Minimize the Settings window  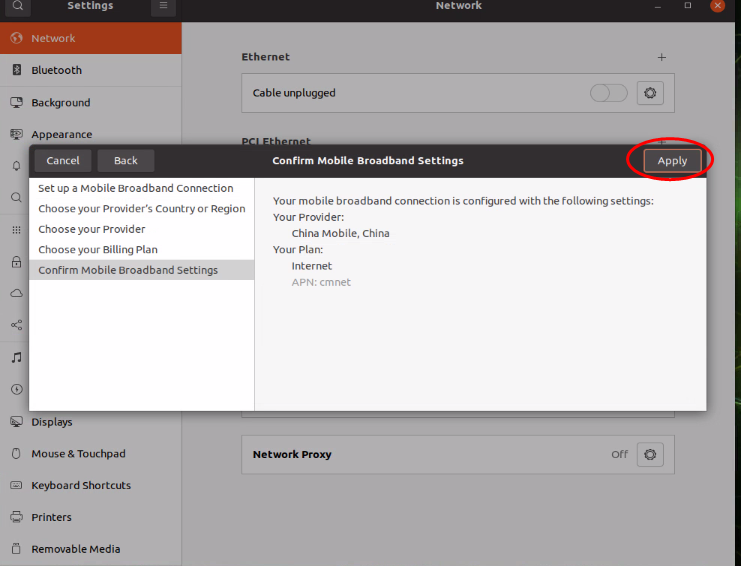click(x=658, y=6)
